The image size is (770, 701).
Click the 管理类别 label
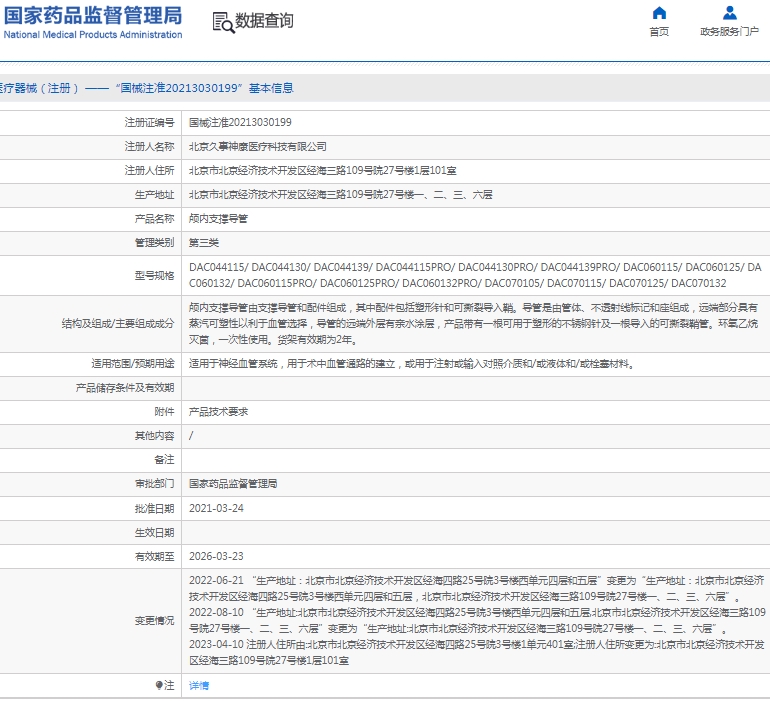[x=154, y=243]
